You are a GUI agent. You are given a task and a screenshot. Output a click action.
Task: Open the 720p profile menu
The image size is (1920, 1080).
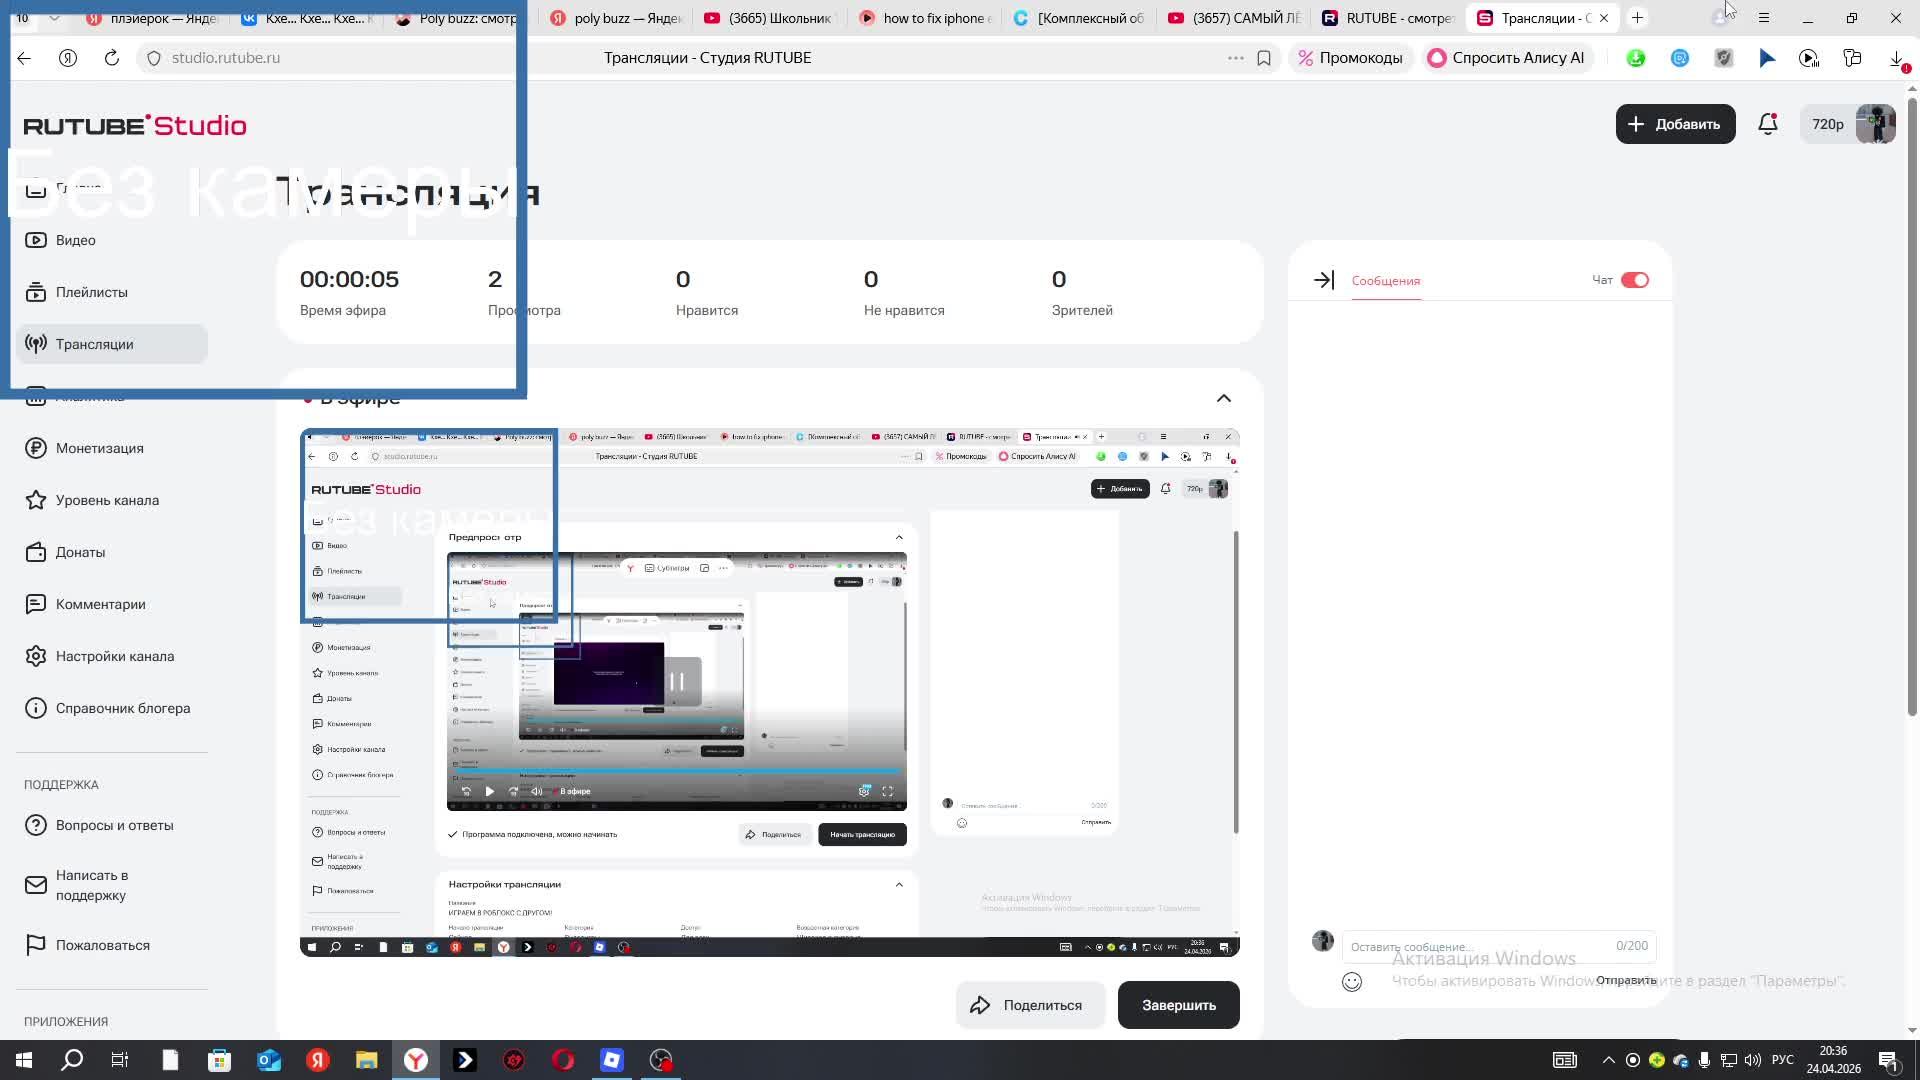click(x=1846, y=124)
